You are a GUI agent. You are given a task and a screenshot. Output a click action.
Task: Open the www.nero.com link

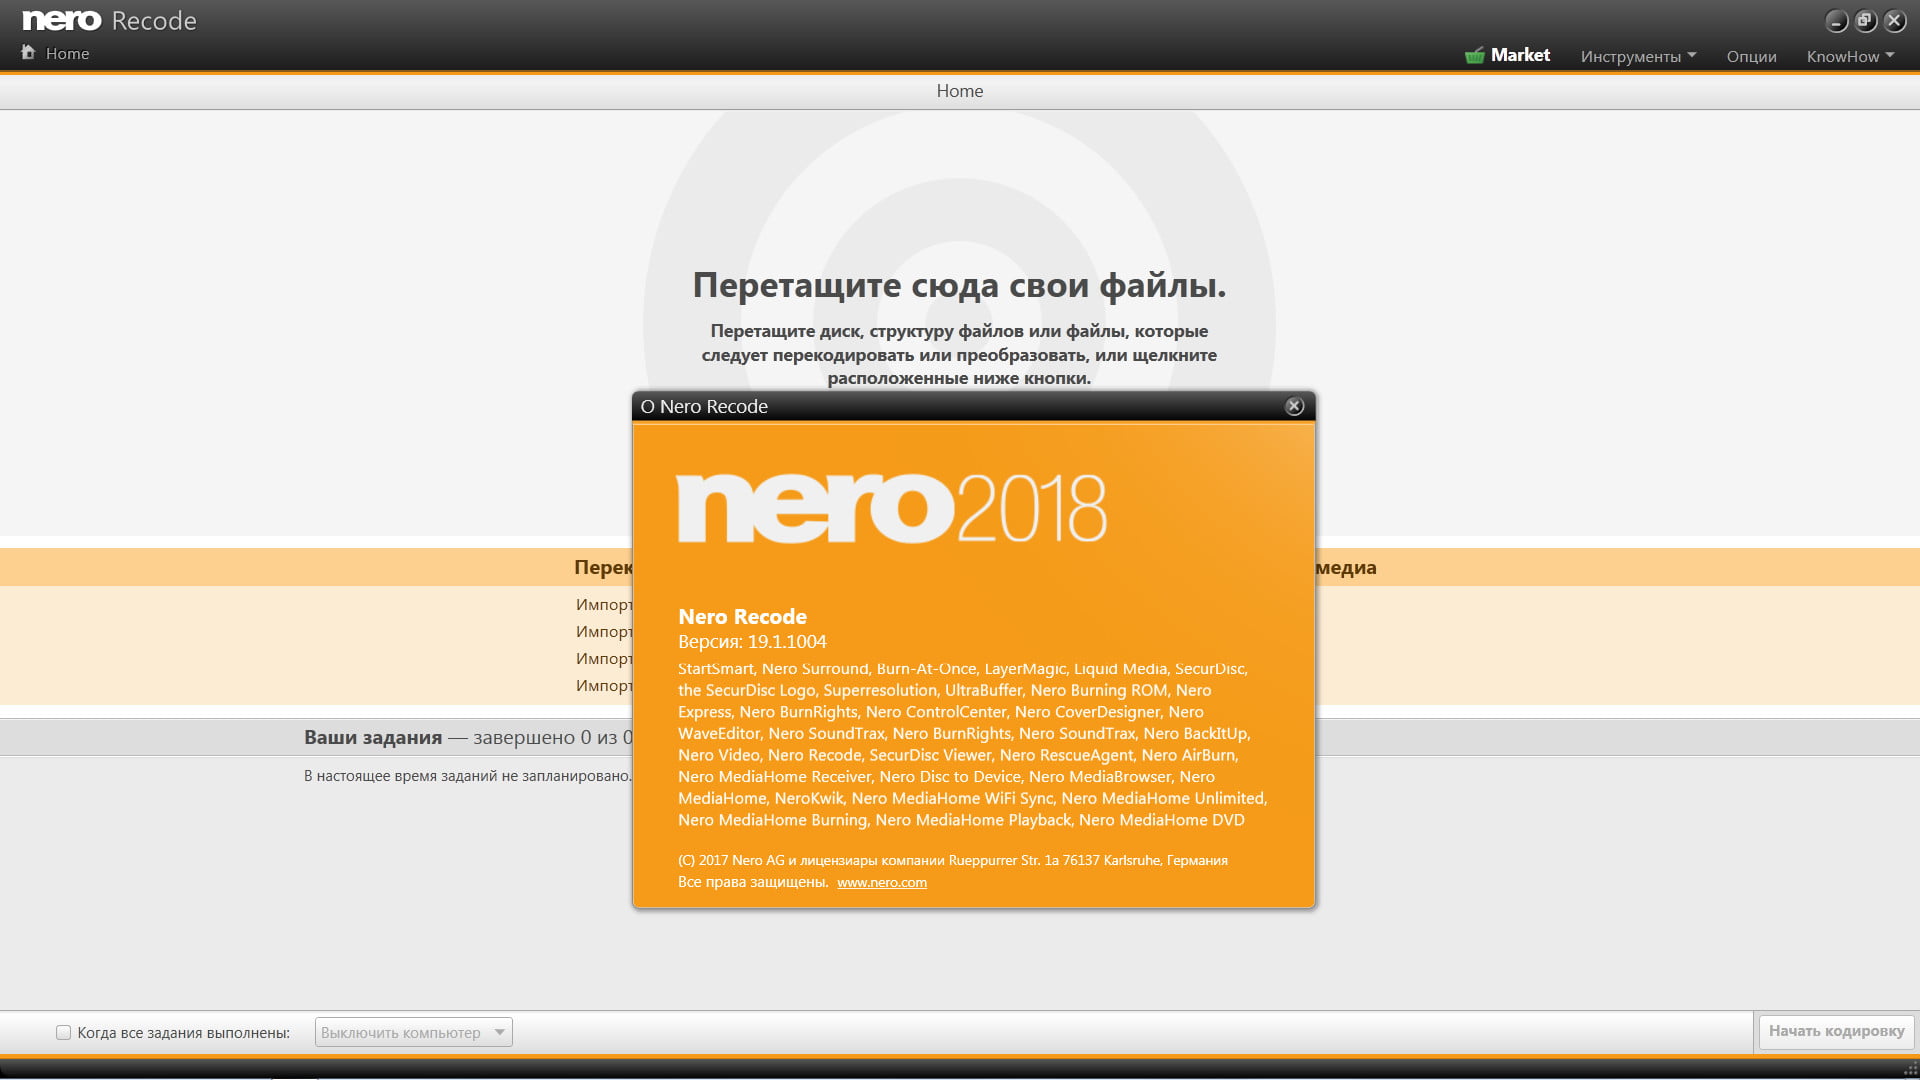point(881,882)
